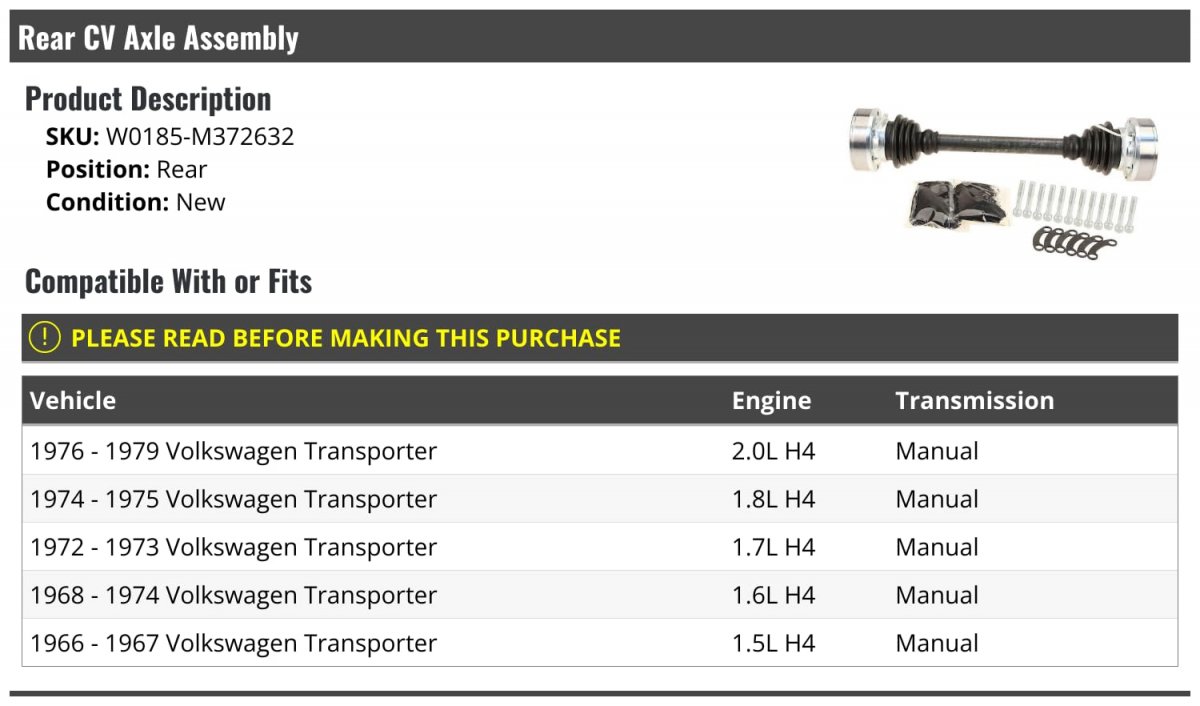The width and height of the screenshot is (1200, 706).
Task: Click the 1966 - 1967 Volkswagen Transporter row
Action: 600,643
